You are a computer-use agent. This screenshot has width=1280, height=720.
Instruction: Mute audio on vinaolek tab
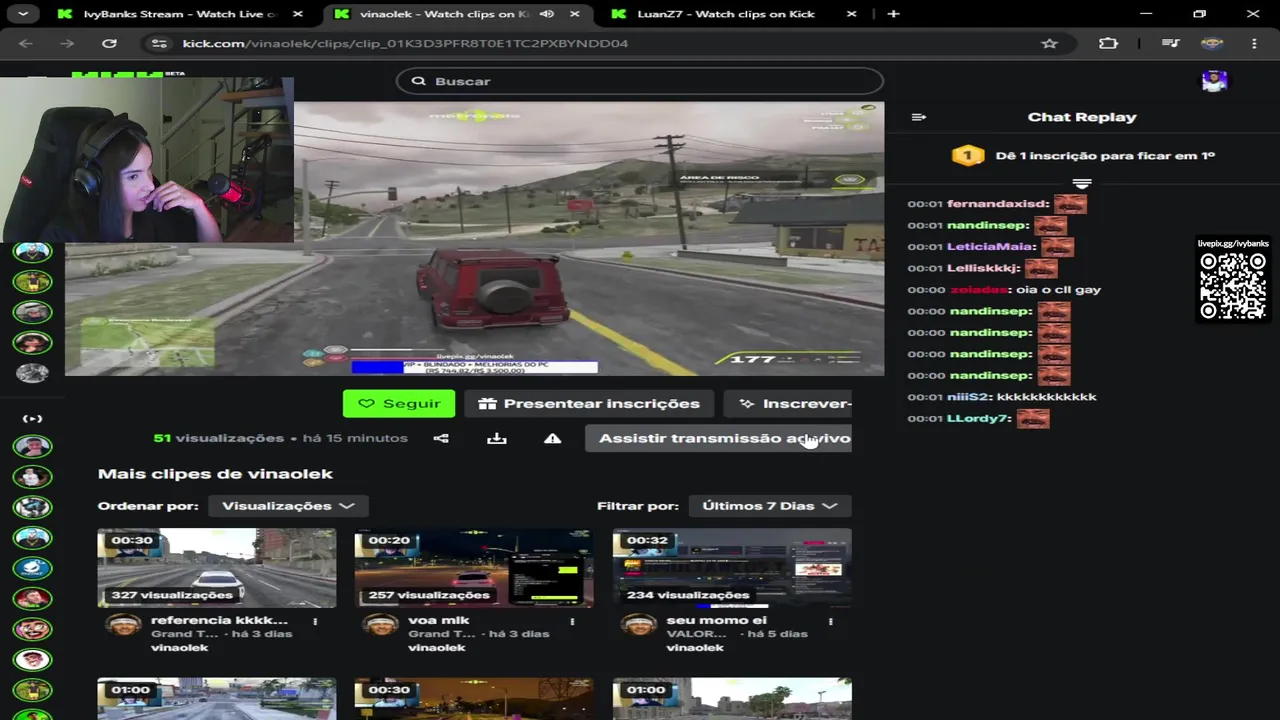[547, 14]
